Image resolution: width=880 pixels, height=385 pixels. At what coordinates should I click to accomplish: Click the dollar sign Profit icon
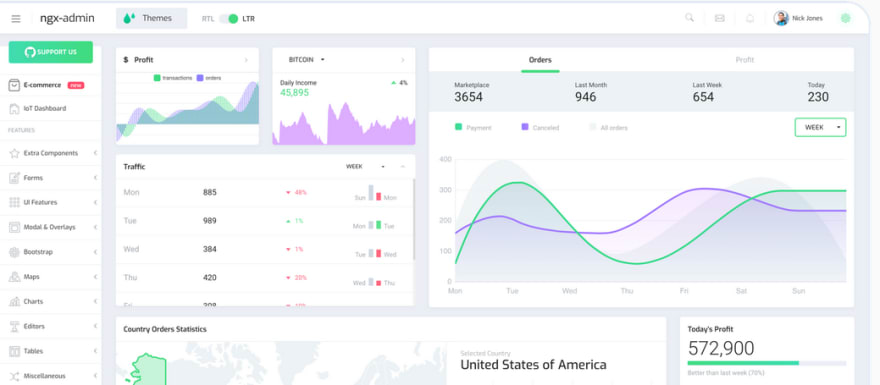click(126, 60)
